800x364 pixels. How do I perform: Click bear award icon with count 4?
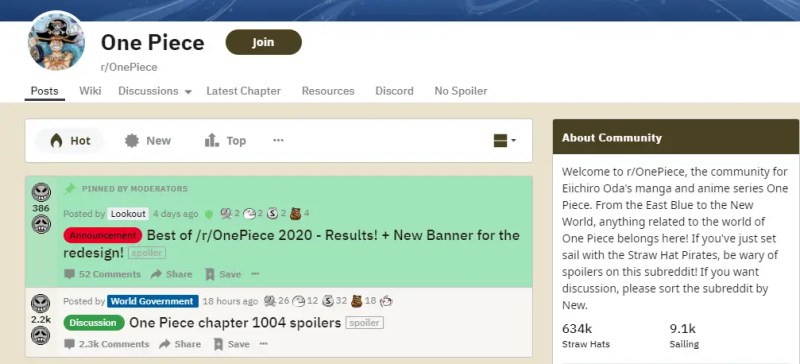pos(296,214)
